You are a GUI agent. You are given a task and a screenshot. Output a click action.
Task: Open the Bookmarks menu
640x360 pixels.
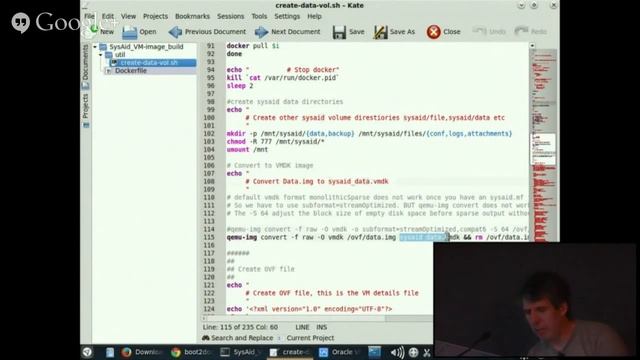(x=192, y=16)
